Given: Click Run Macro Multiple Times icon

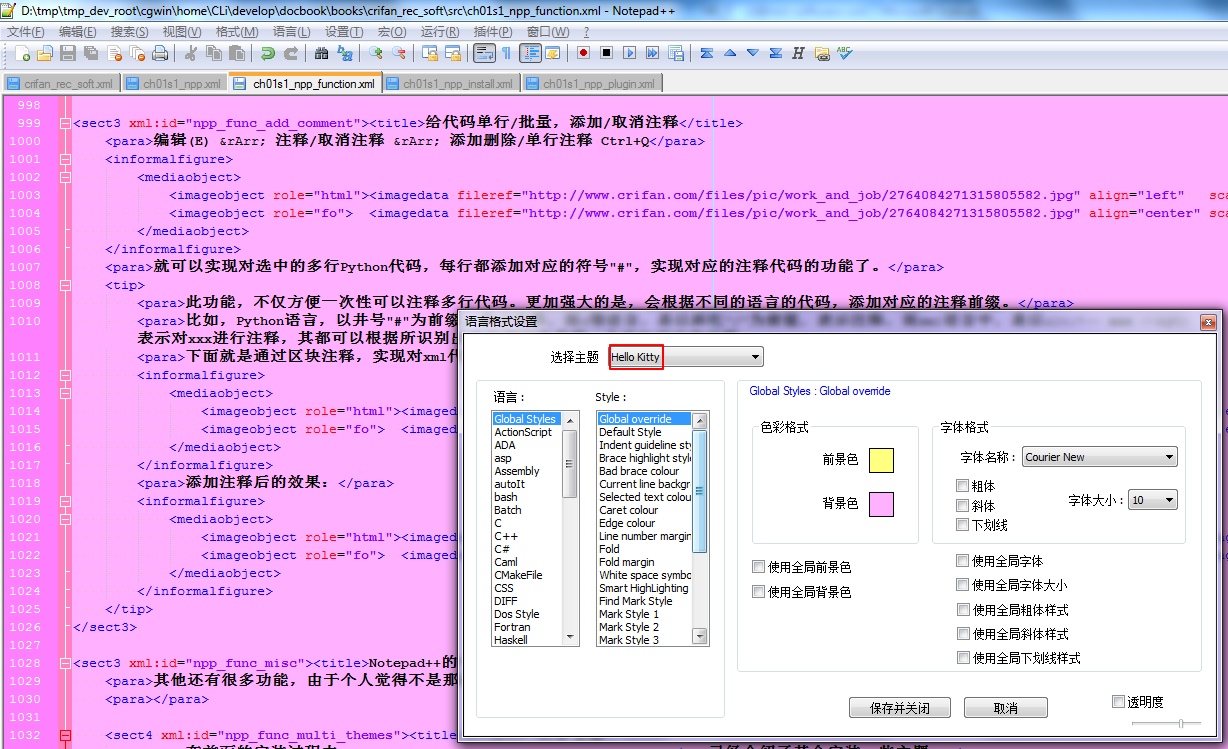Looking at the screenshot, I should point(653,53).
